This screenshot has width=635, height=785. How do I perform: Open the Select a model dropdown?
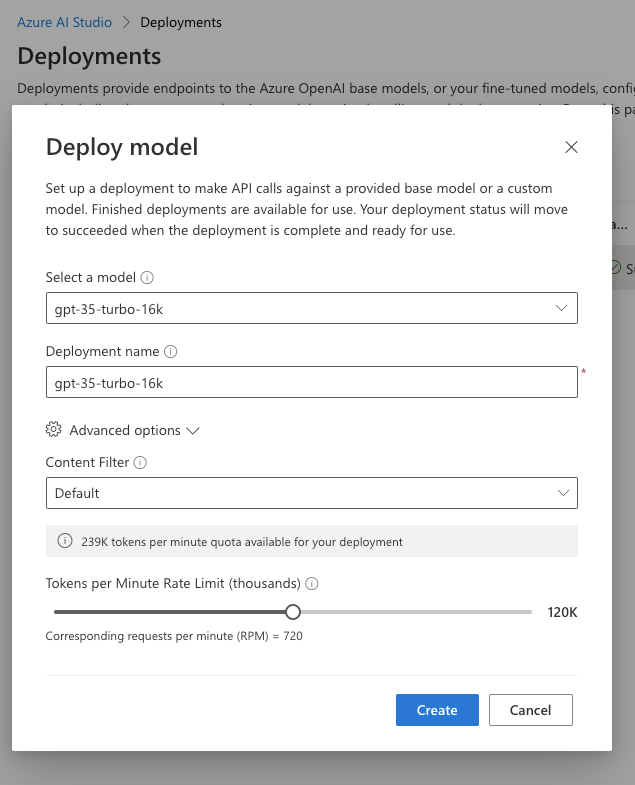click(x=311, y=308)
